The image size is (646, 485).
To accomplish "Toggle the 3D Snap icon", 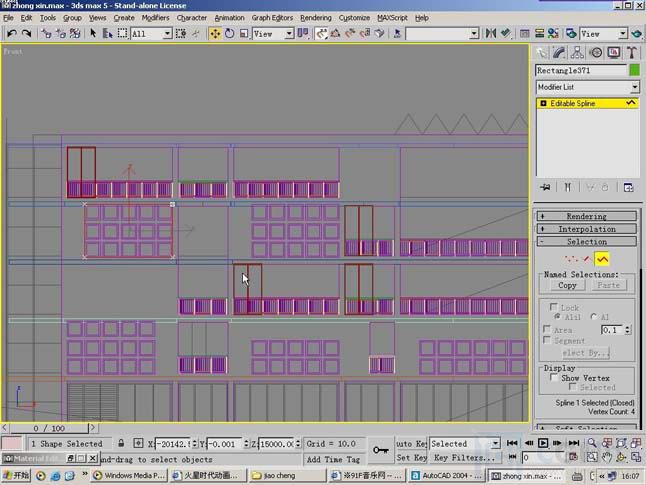I will coord(321,33).
